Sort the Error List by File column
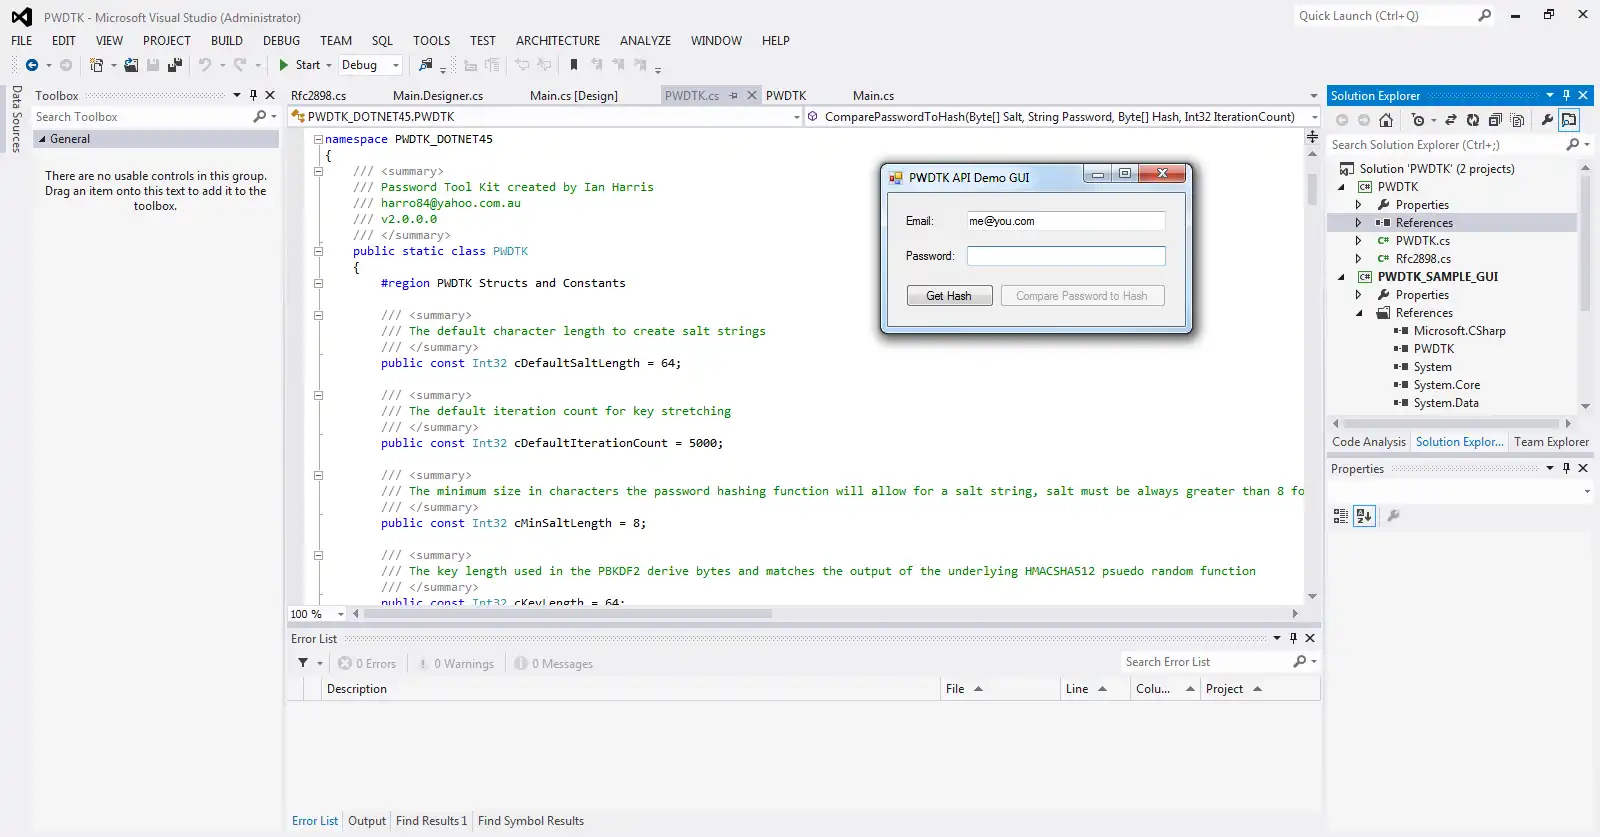This screenshot has width=1600, height=837. (1001, 689)
